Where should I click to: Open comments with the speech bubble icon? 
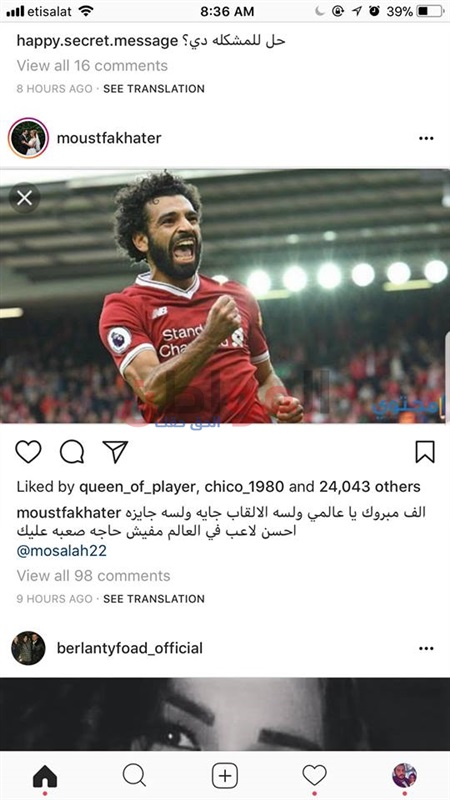pyautogui.click(x=72, y=452)
